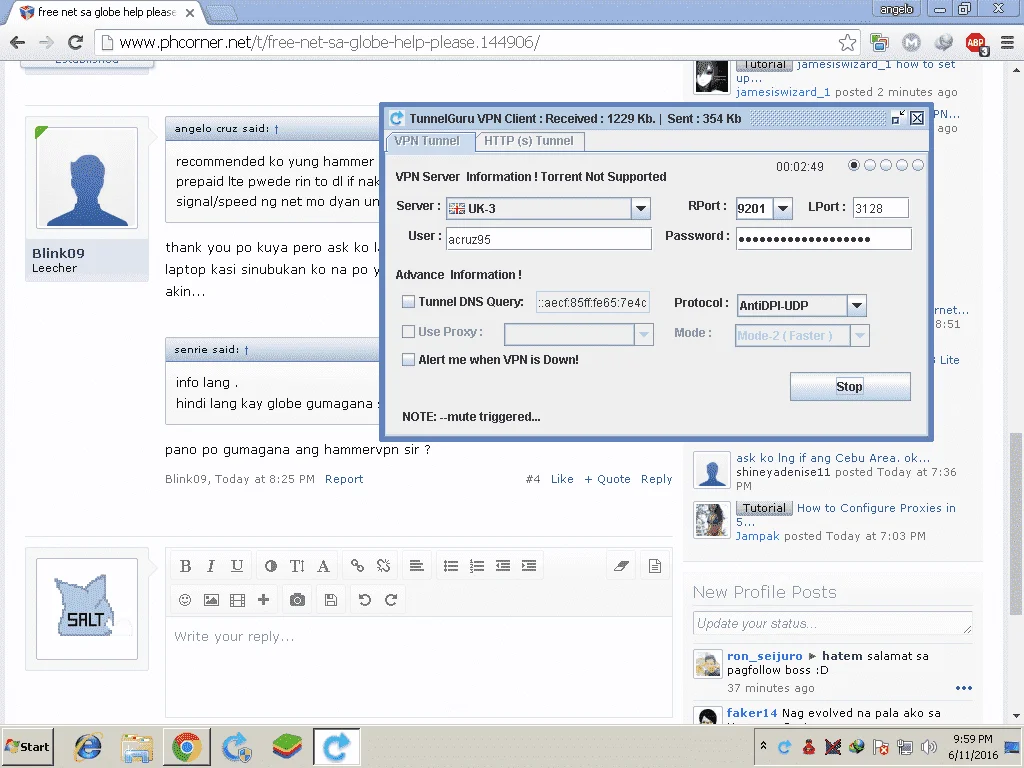Click the Write your reply text area
The image size is (1024, 768).
point(419,666)
